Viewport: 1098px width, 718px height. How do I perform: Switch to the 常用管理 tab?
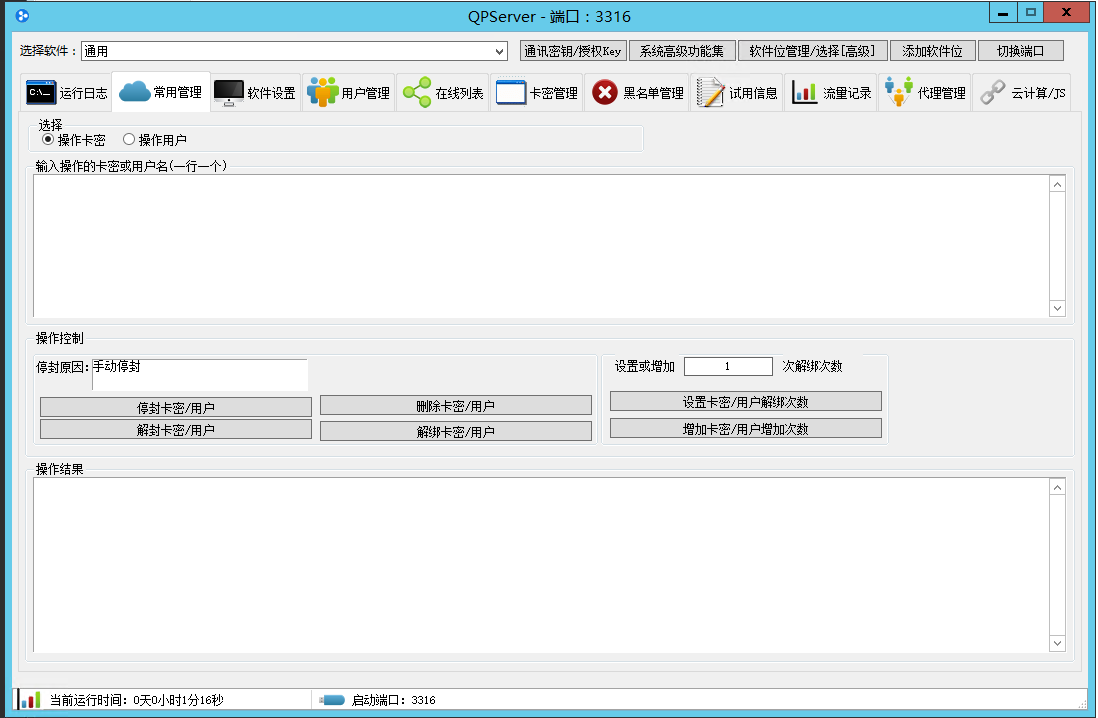[x=161, y=93]
